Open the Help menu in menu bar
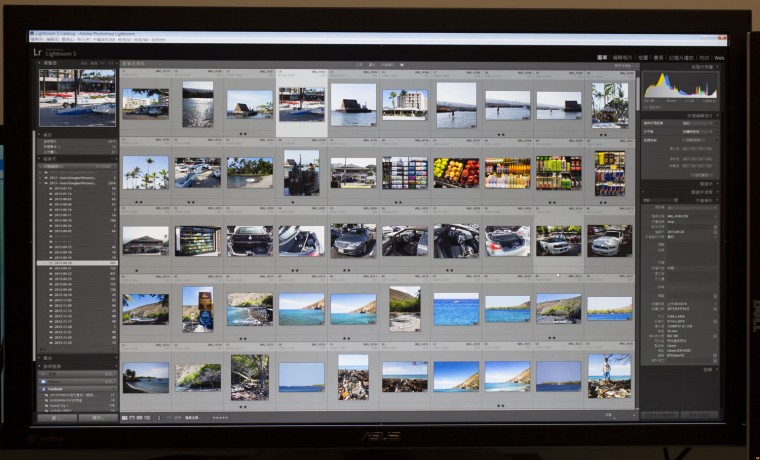The width and height of the screenshot is (760, 460). click(x=158, y=40)
